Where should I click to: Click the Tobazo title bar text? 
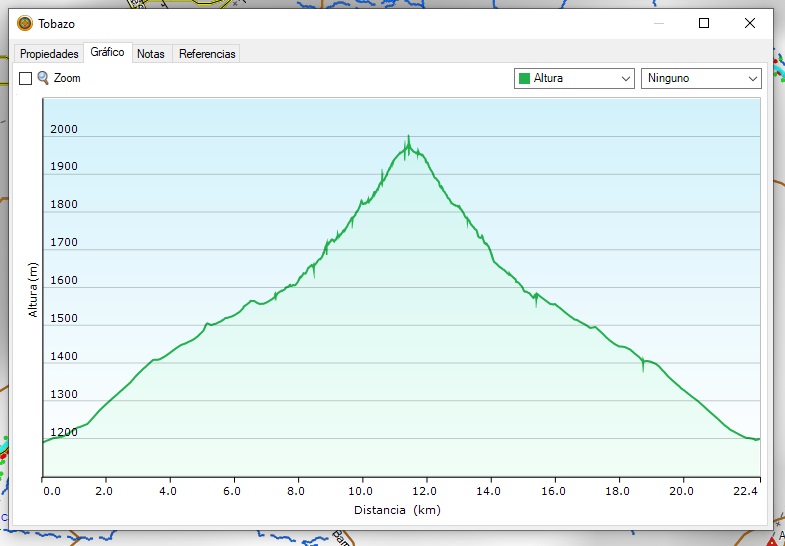coord(56,23)
